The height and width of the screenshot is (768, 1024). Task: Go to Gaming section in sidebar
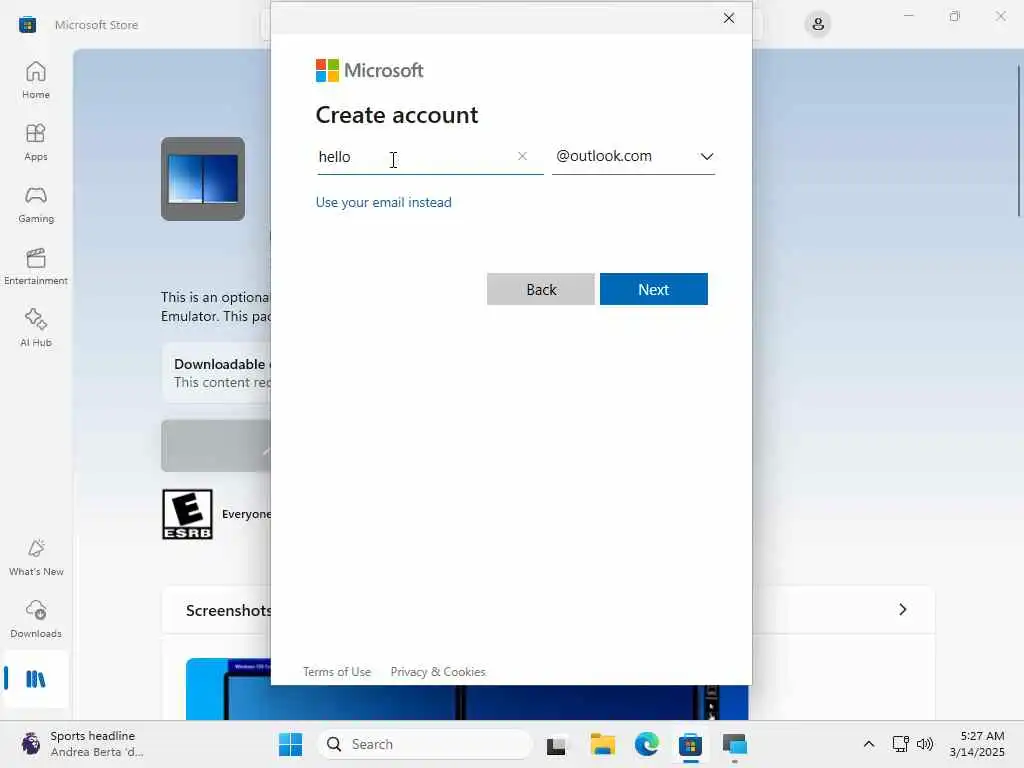[x=35, y=204]
